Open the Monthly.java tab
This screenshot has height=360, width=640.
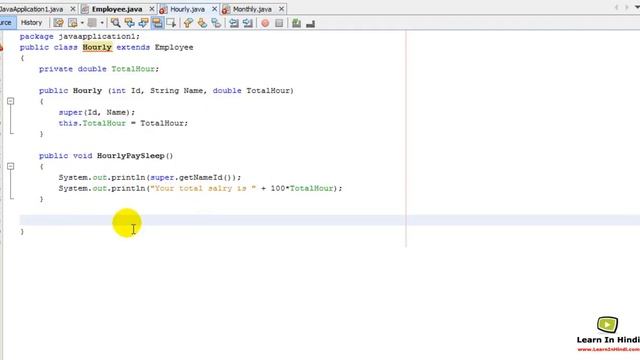click(252, 9)
